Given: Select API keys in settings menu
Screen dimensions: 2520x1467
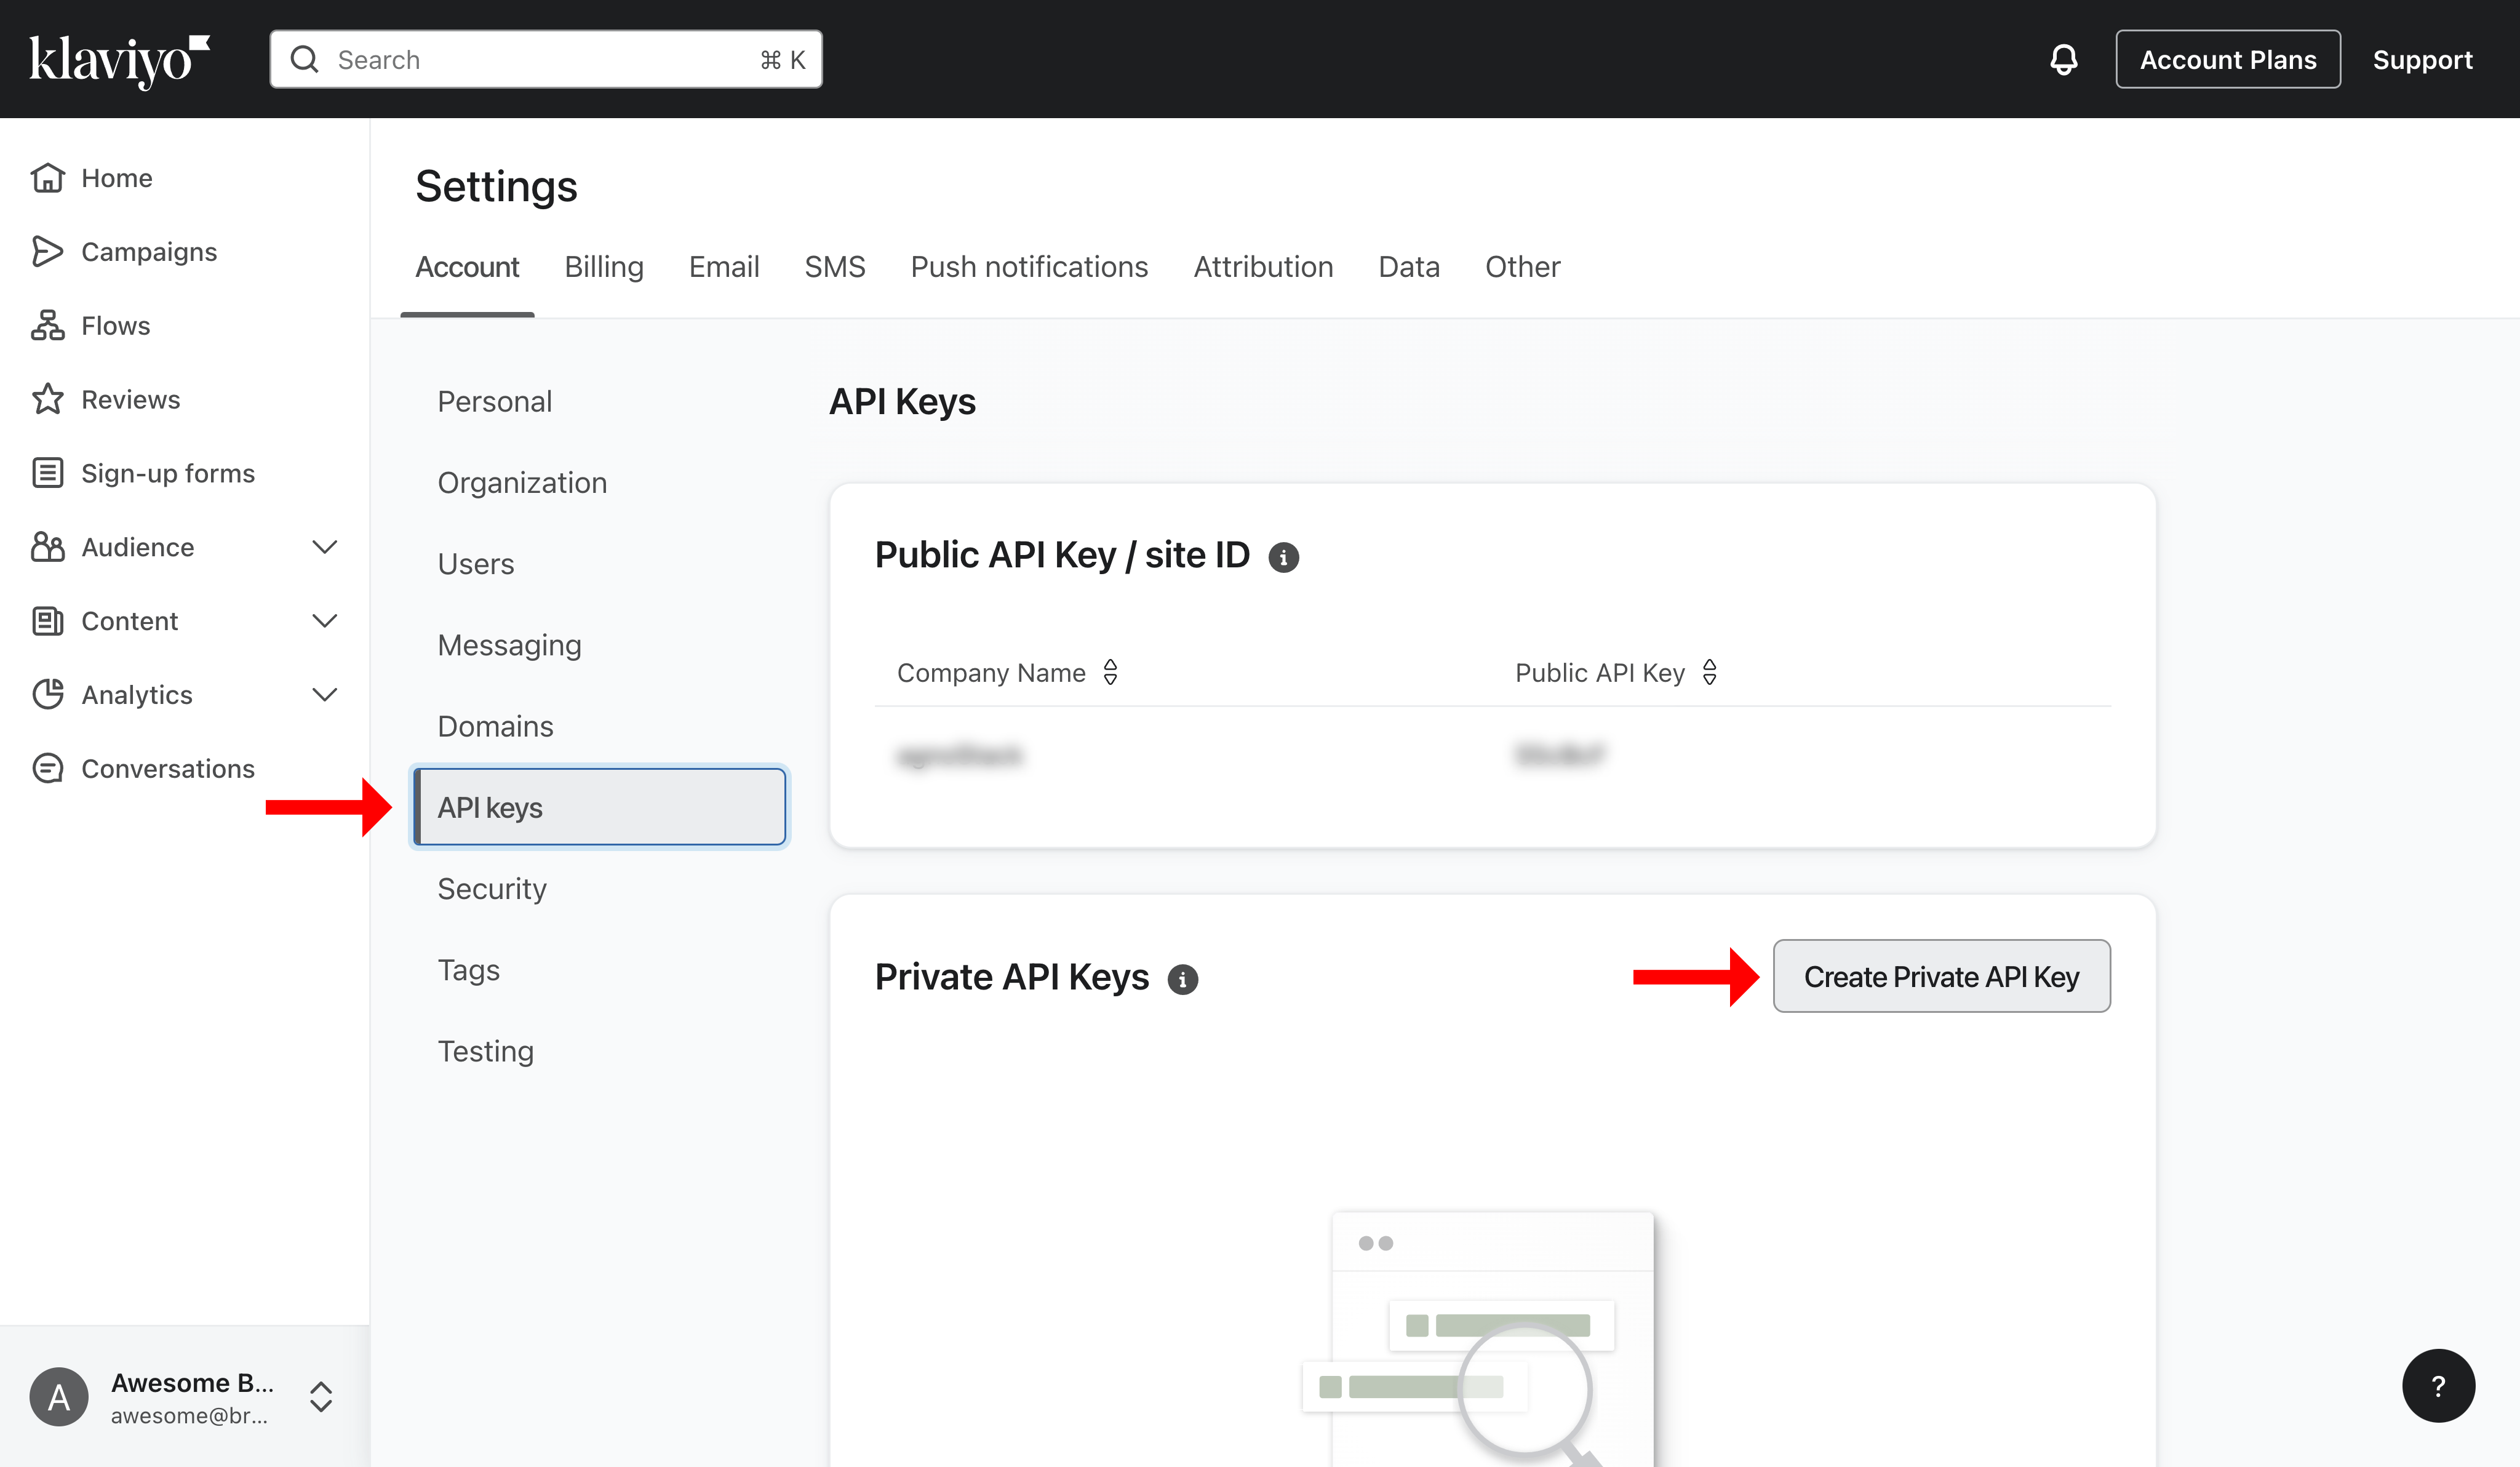Looking at the screenshot, I should (x=600, y=807).
